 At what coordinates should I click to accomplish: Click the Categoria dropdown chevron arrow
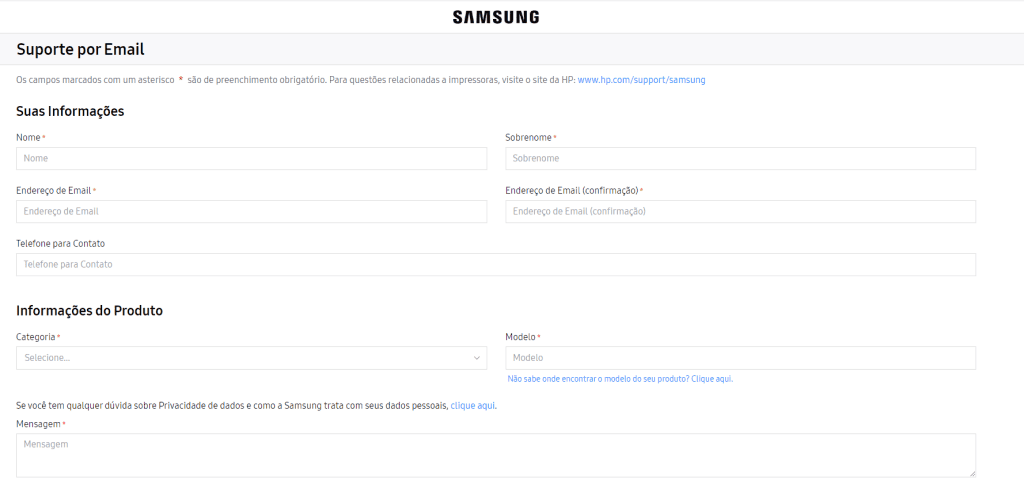(477, 358)
